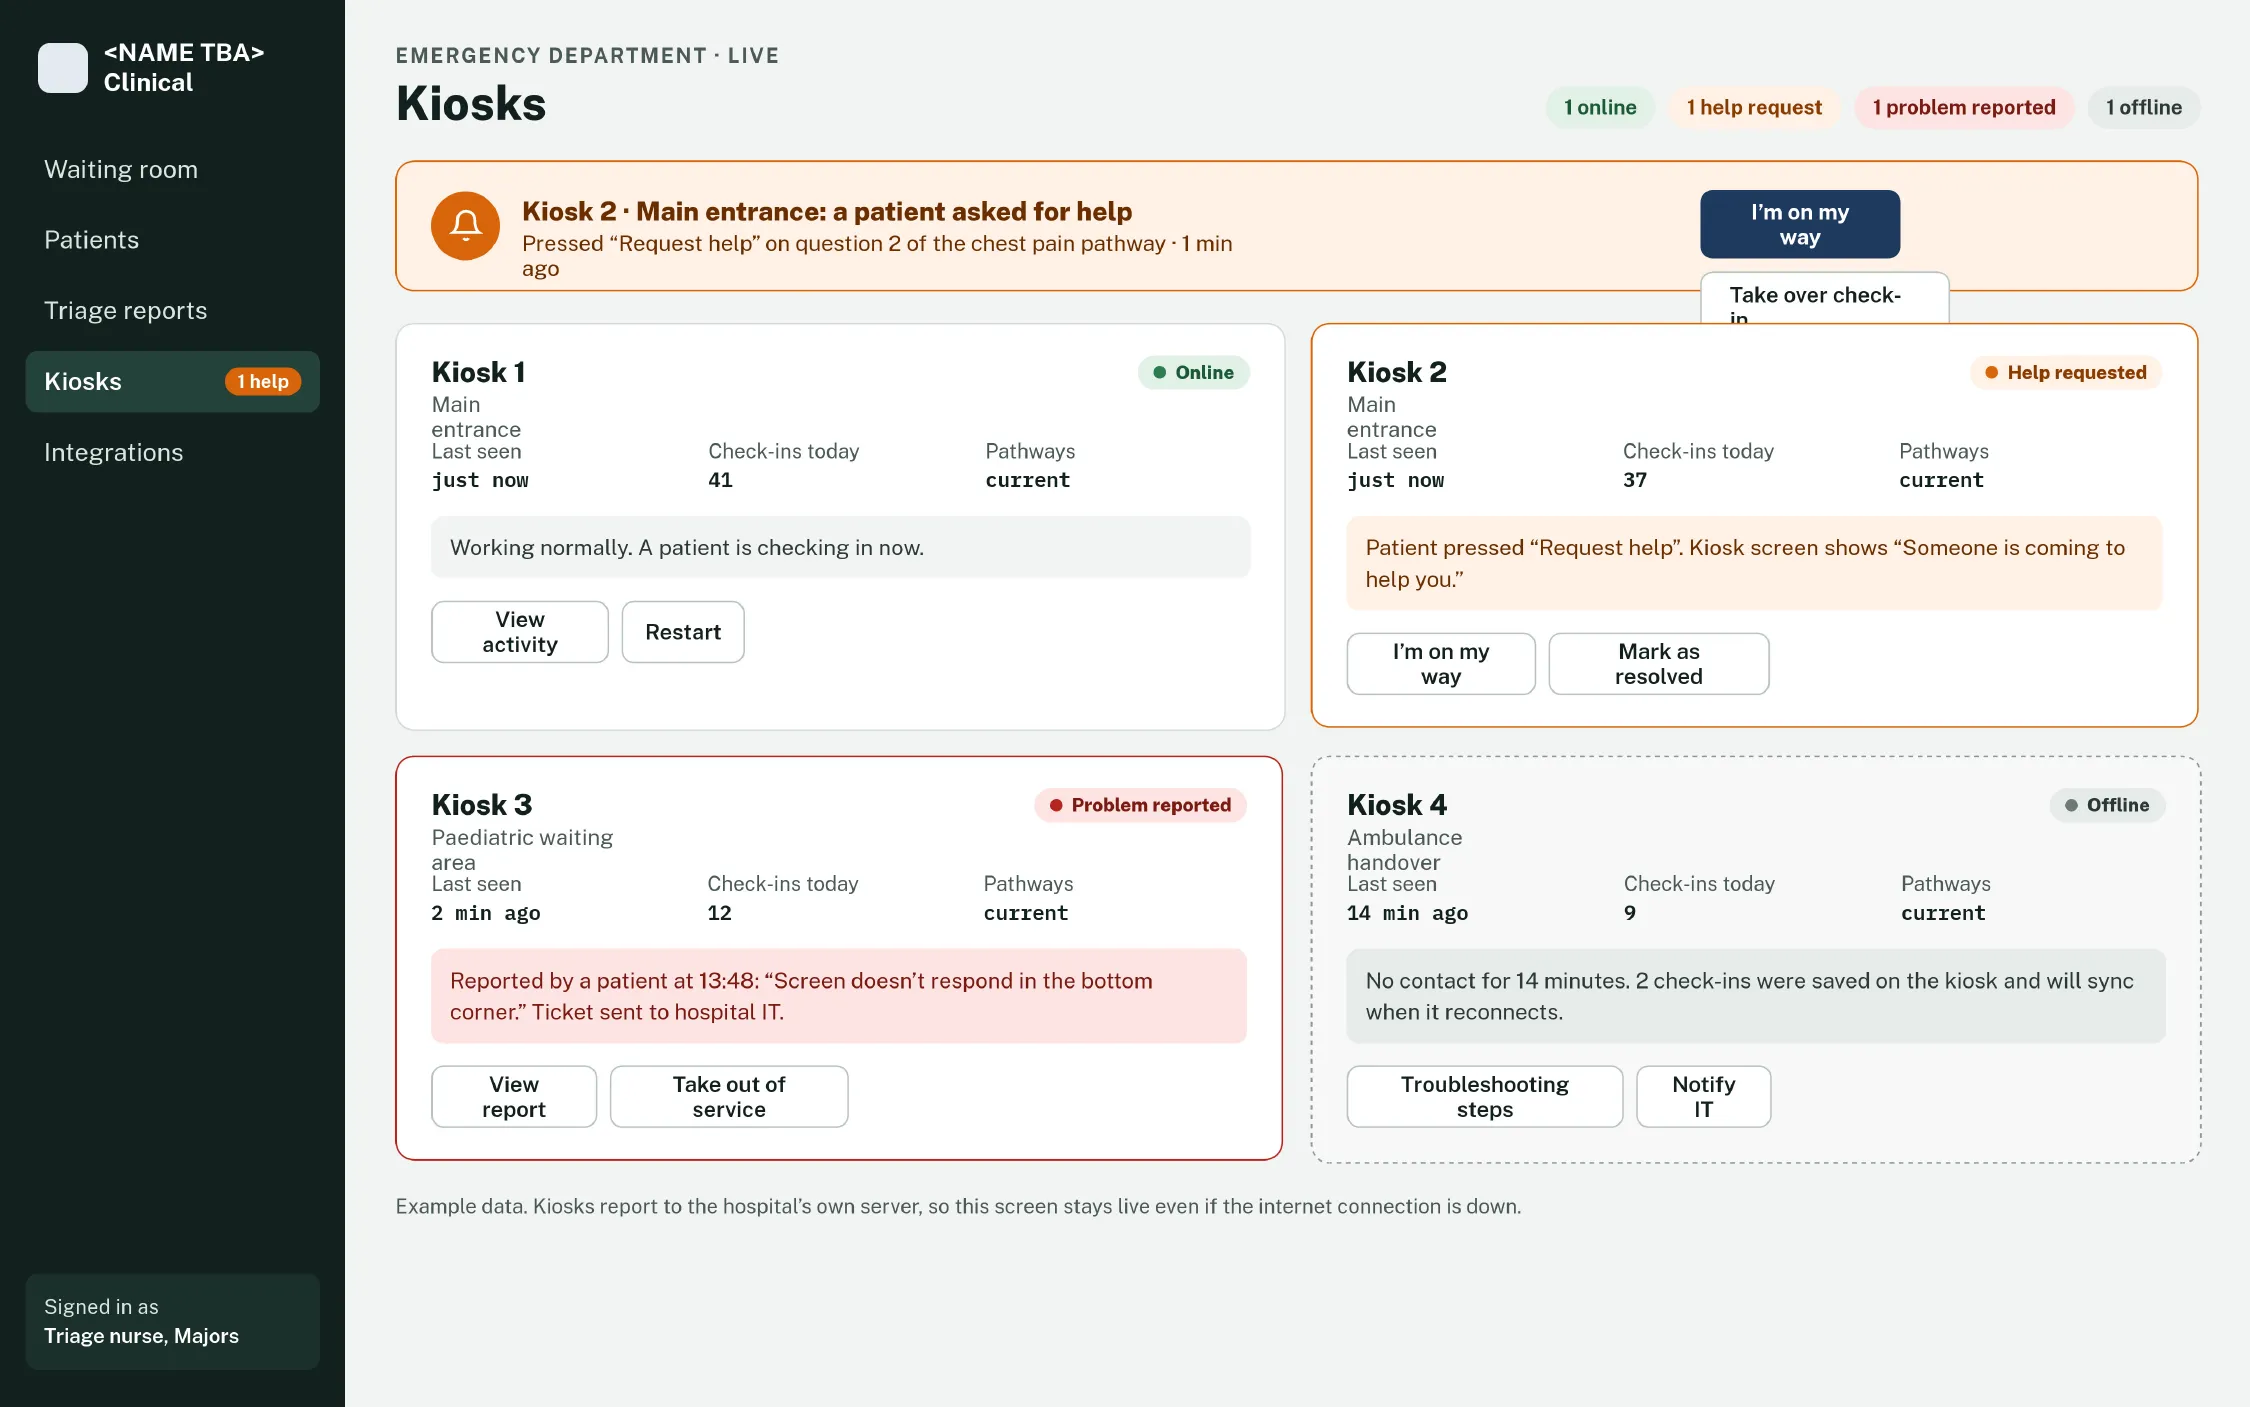Click the 'Kiosks' page heading
Image resolution: width=2250 pixels, height=1407 pixels.
471,104
